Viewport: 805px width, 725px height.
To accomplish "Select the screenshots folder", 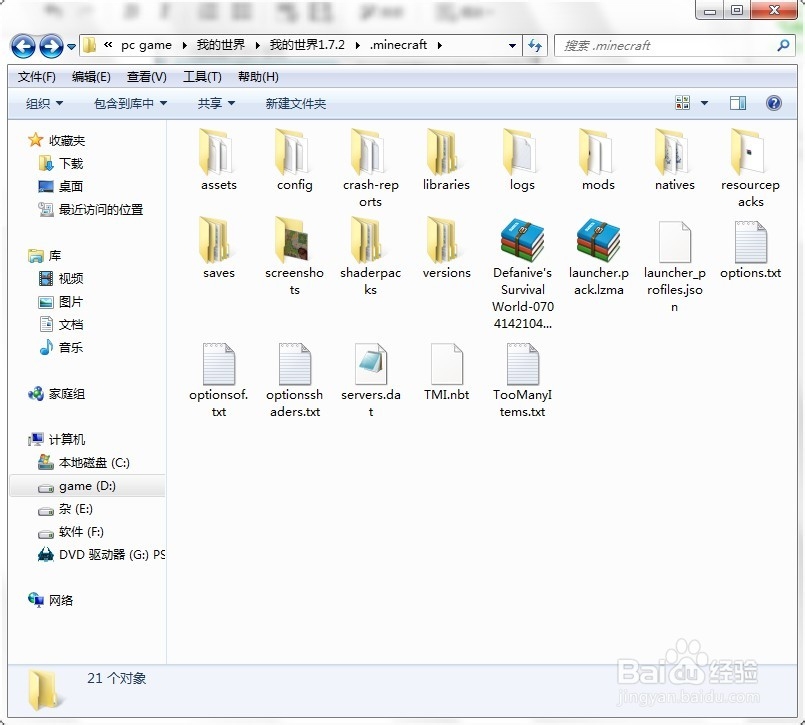I will coord(295,256).
